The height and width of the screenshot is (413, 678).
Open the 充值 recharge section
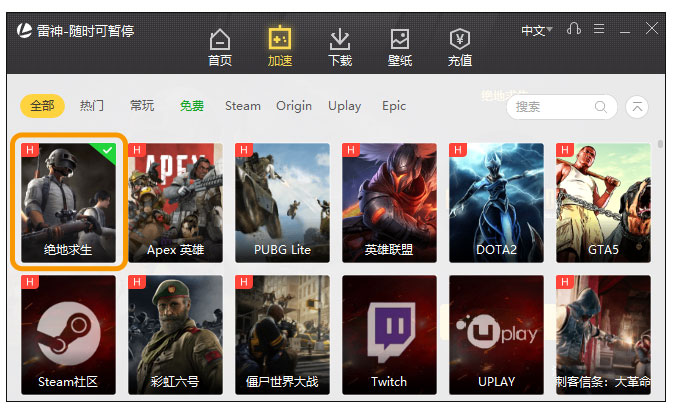(x=460, y=47)
